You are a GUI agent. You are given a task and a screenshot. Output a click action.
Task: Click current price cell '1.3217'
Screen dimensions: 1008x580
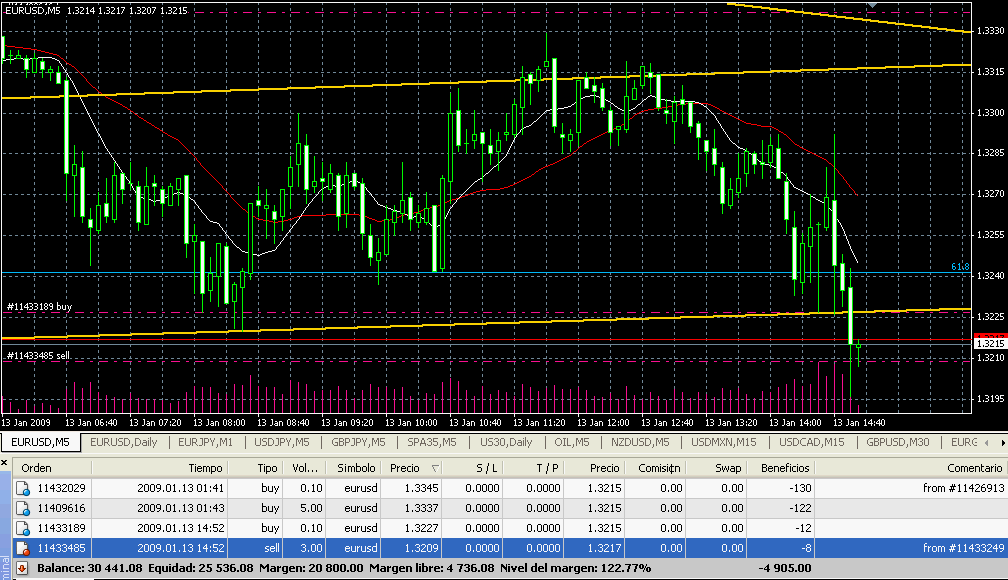605,548
